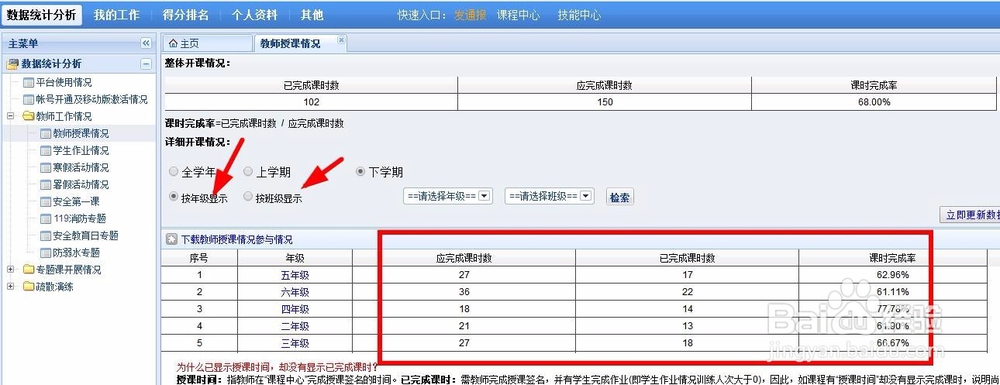Switch to the 教师授课情况 tab

tap(299, 43)
